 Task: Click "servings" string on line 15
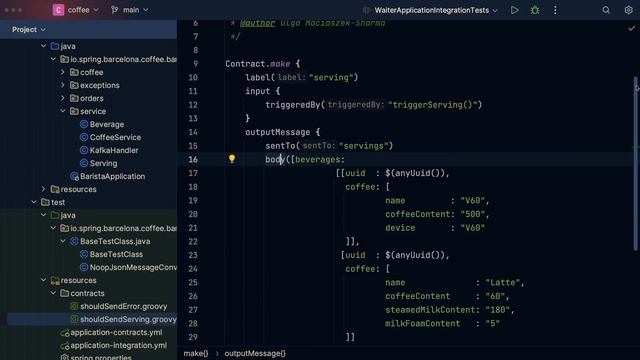pyautogui.click(x=365, y=146)
